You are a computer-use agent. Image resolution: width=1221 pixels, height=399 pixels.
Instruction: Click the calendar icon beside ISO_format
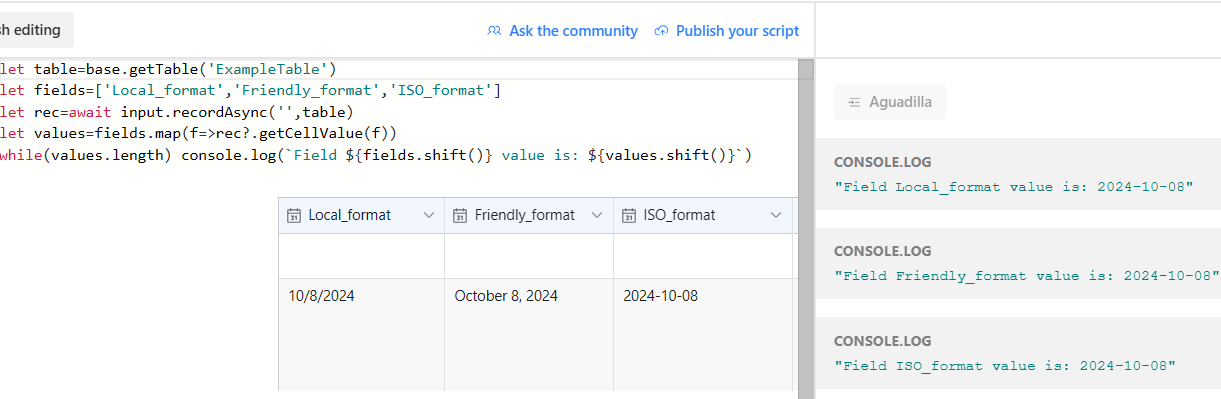[x=629, y=215]
